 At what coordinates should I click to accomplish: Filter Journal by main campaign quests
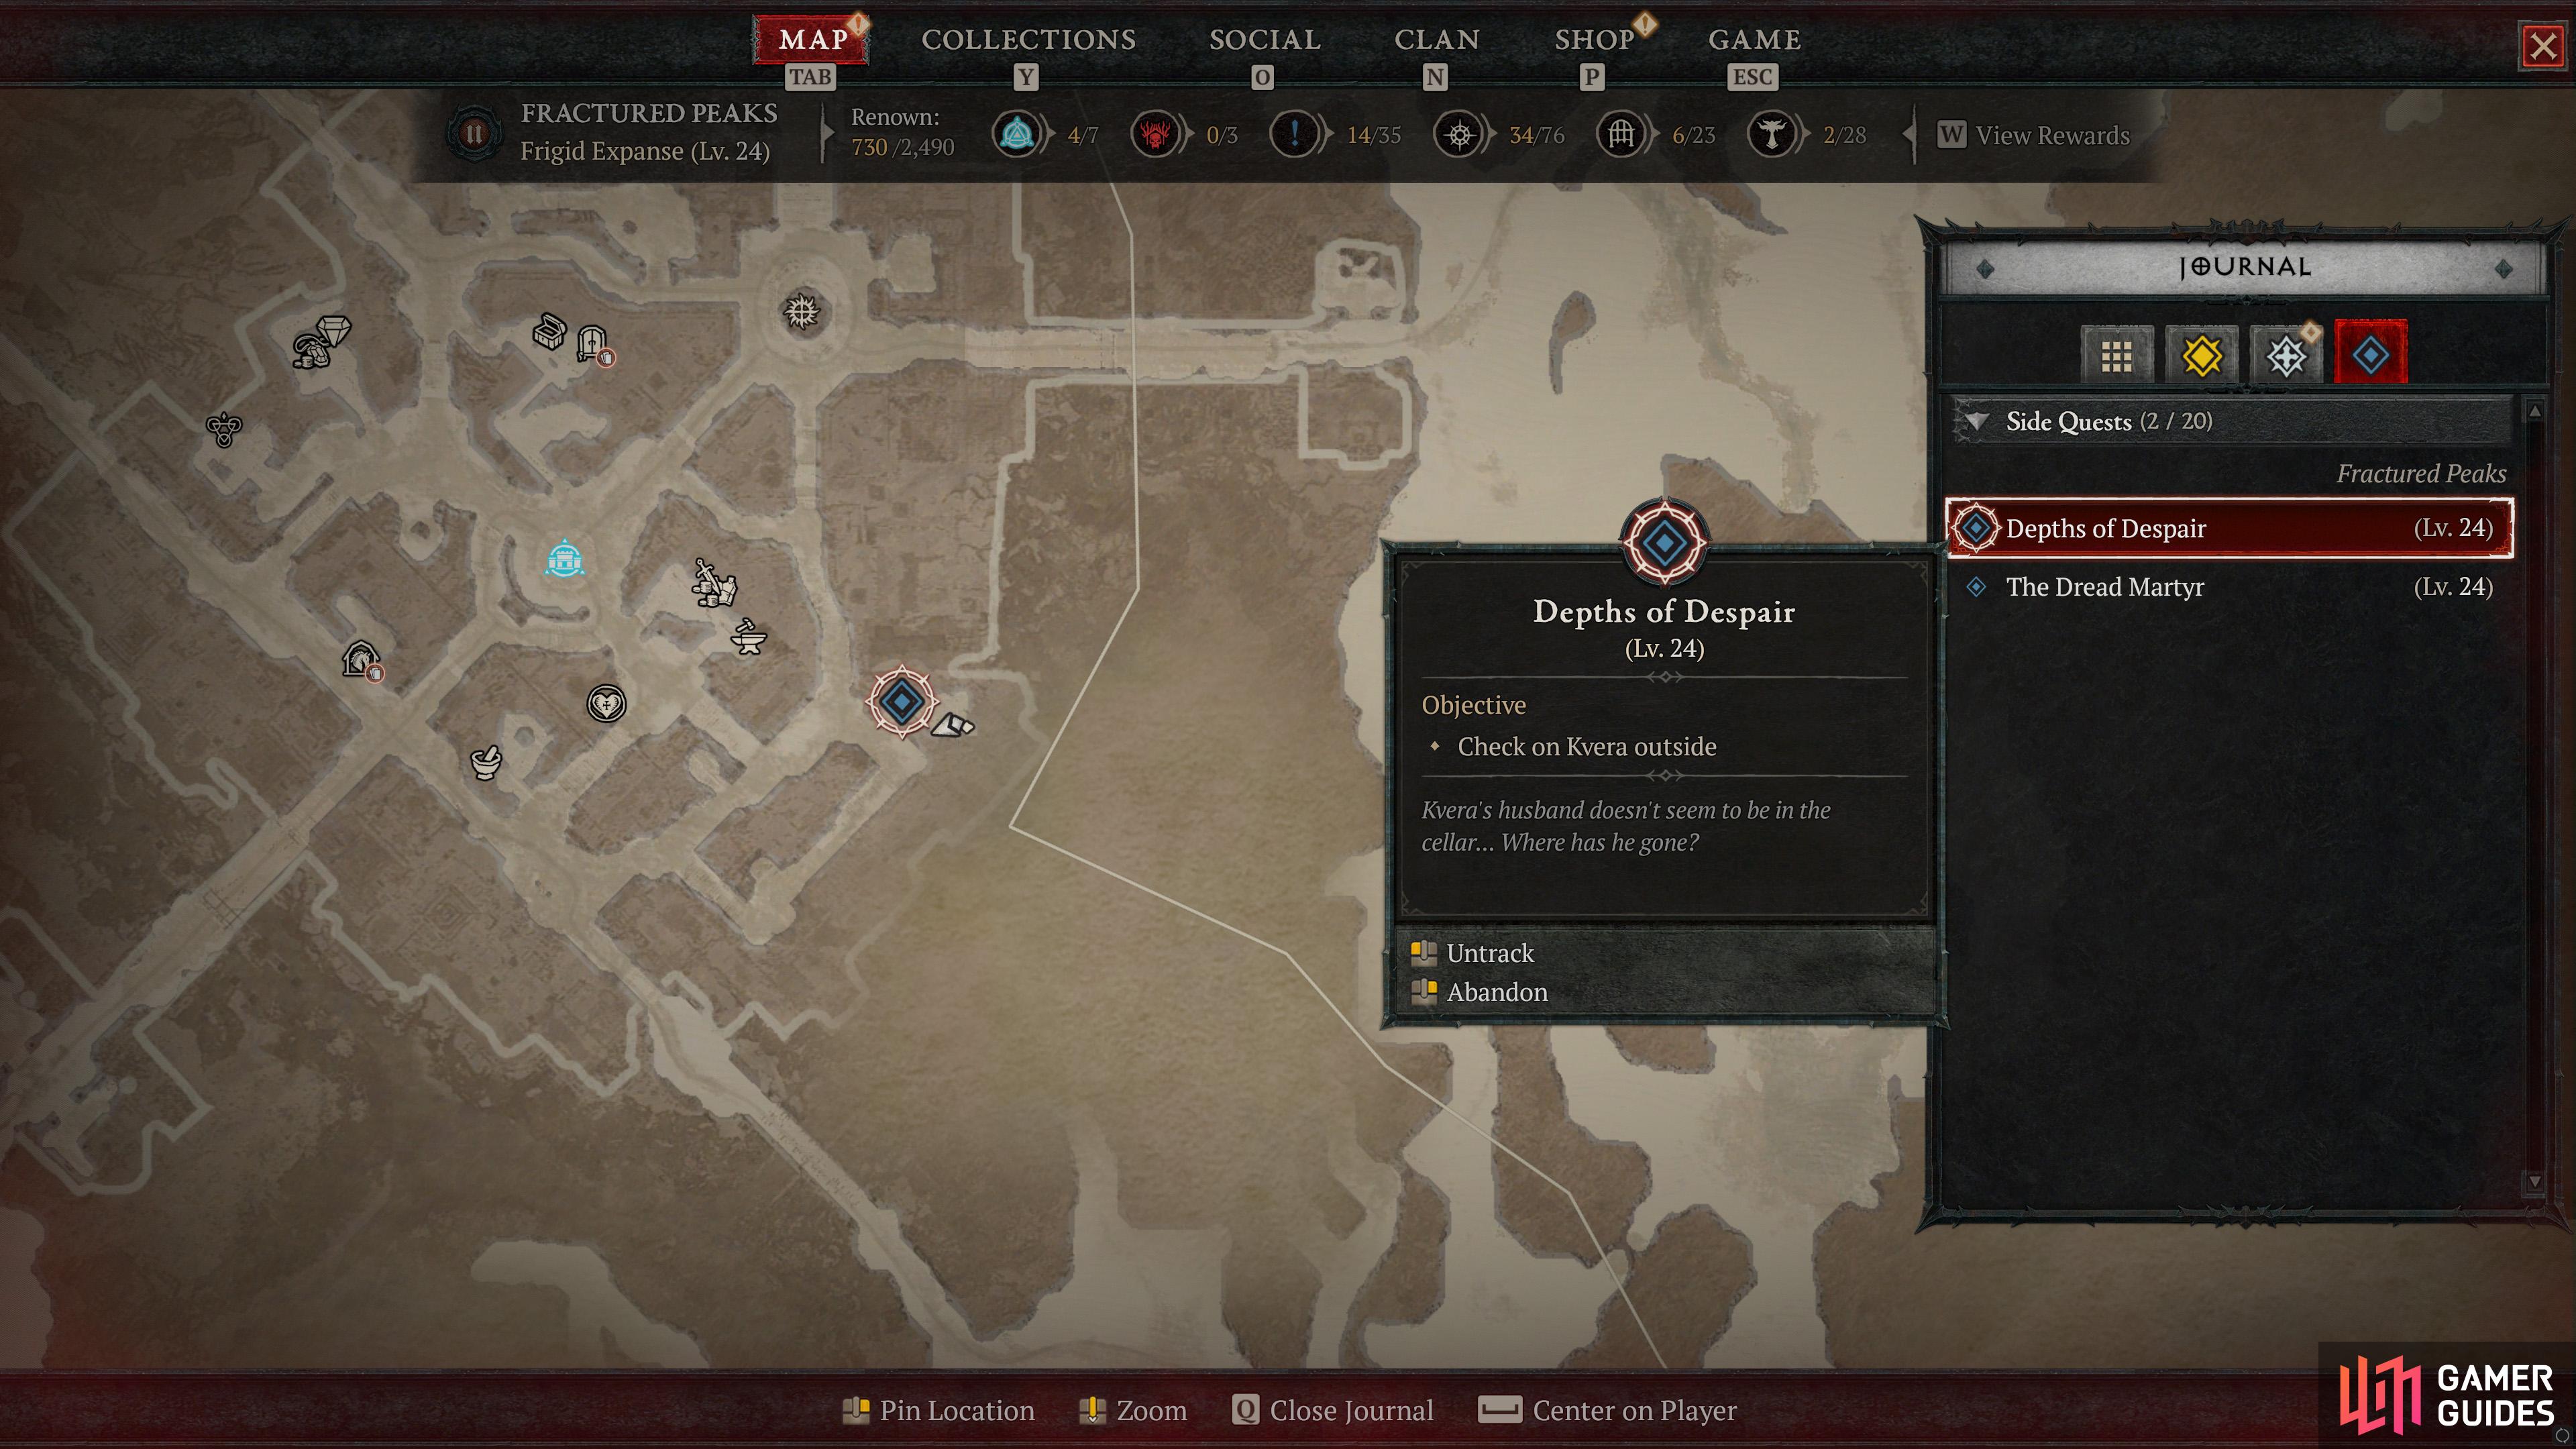[x=2201, y=354]
